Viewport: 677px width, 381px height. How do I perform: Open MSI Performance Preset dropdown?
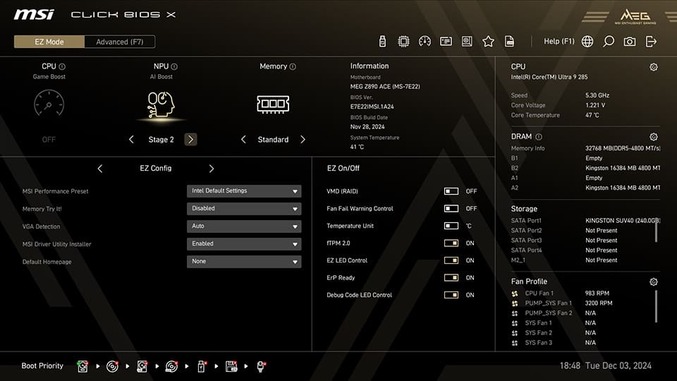coord(244,191)
